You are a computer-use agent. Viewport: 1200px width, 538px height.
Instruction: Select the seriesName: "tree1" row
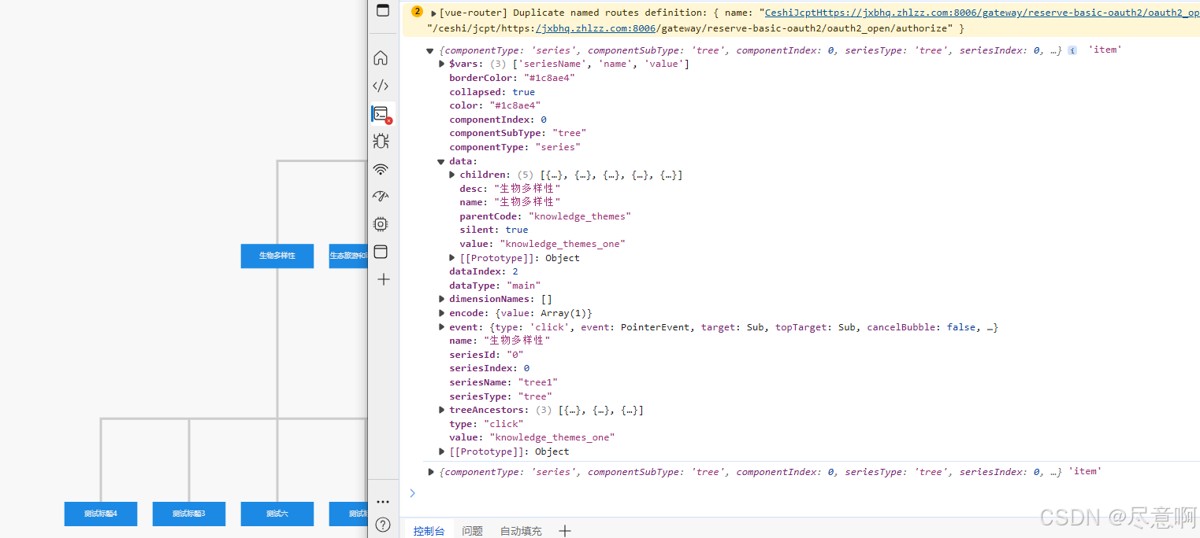coord(504,383)
